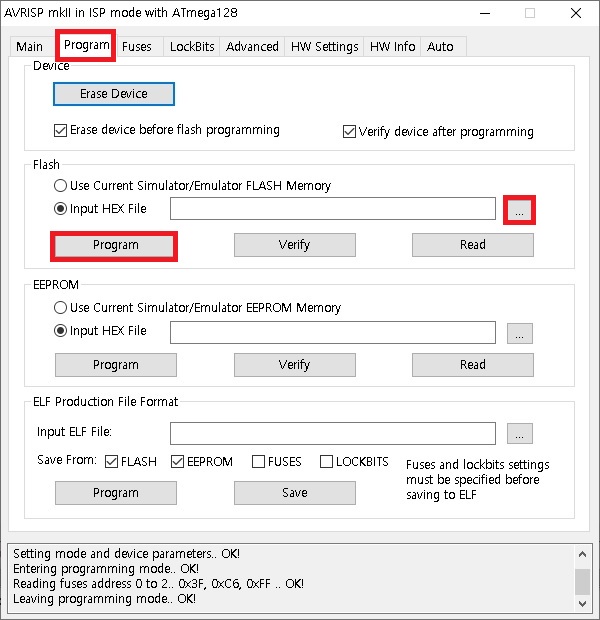Viewport: 600px width, 620px height.
Task: Read the EEPROM memory
Action: 473,365
